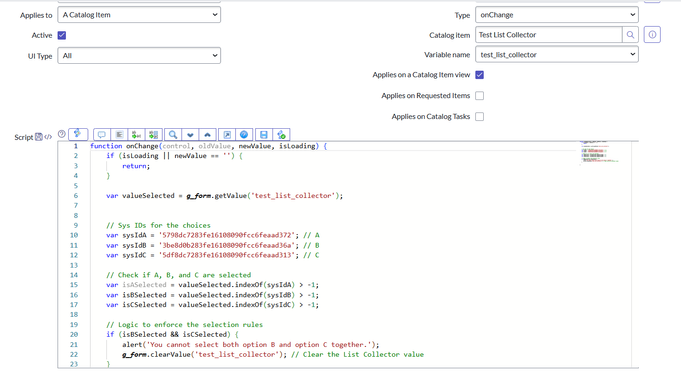Click the script field save icon near label
Viewport: 681px width, 380px height.
pyautogui.click(x=39, y=137)
